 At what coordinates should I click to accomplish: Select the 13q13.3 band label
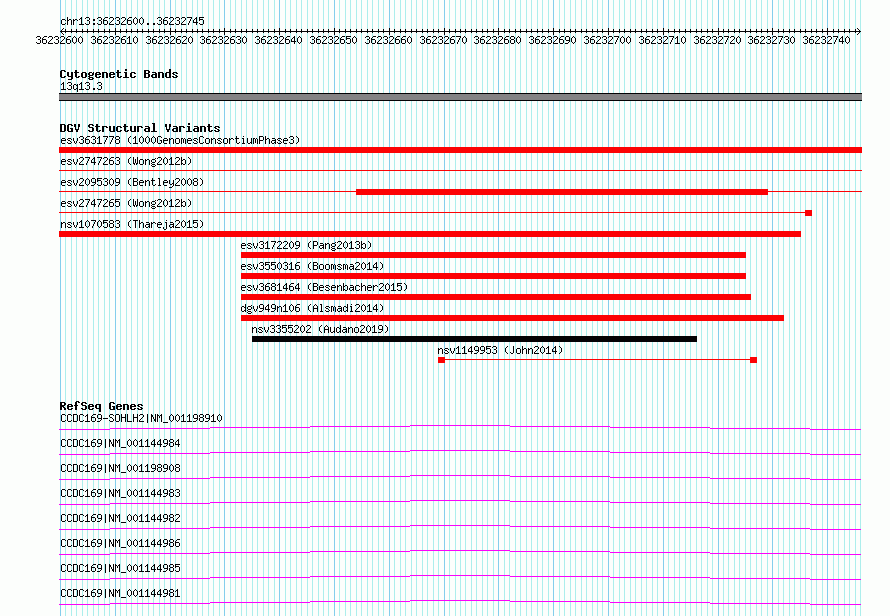click(81, 86)
